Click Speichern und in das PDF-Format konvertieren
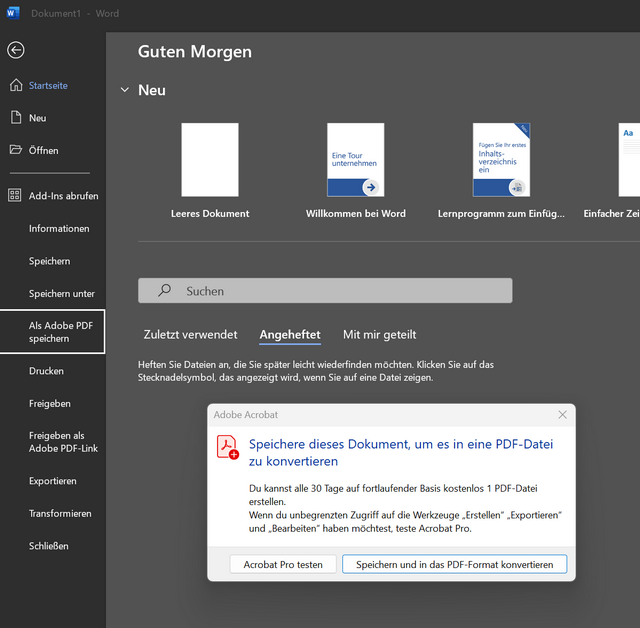640x628 pixels. pyautogui.click(x=455, y=564)
